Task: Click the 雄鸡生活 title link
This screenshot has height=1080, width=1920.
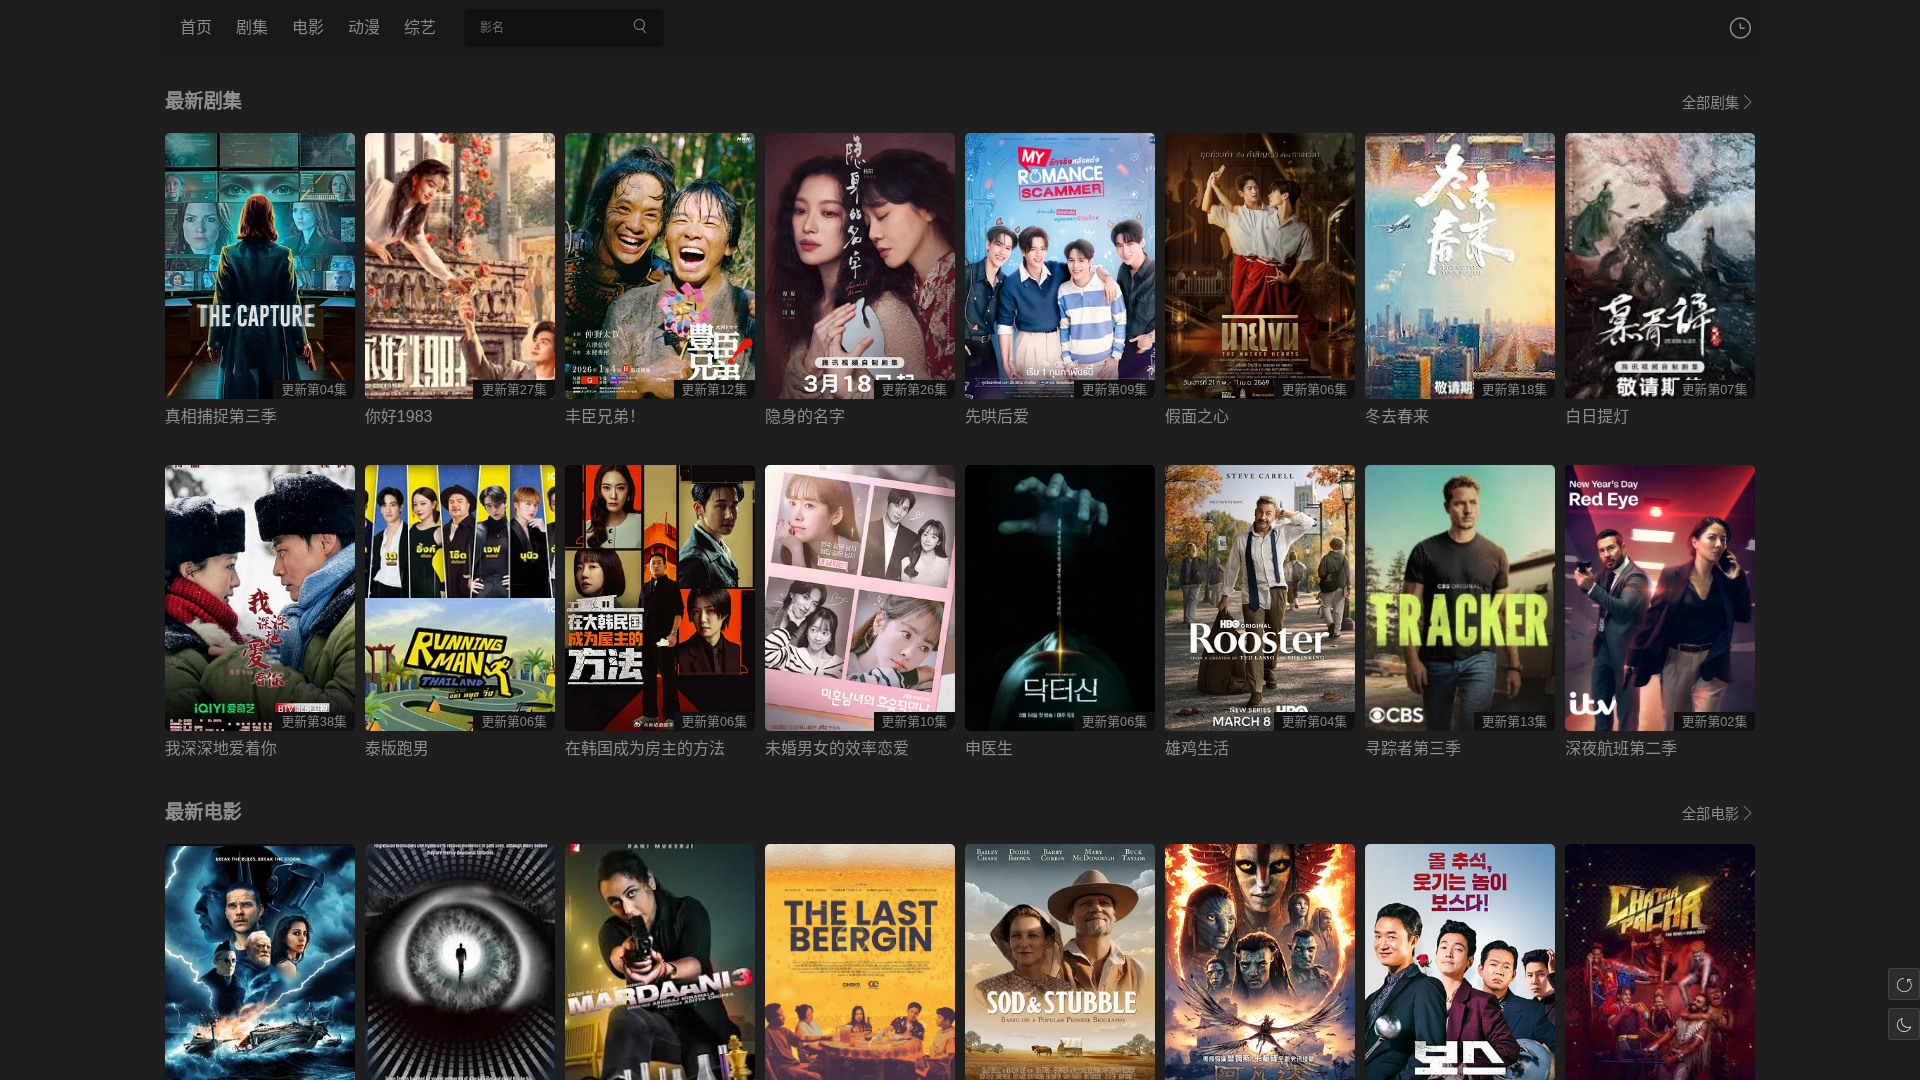Action: (1197, 748)
